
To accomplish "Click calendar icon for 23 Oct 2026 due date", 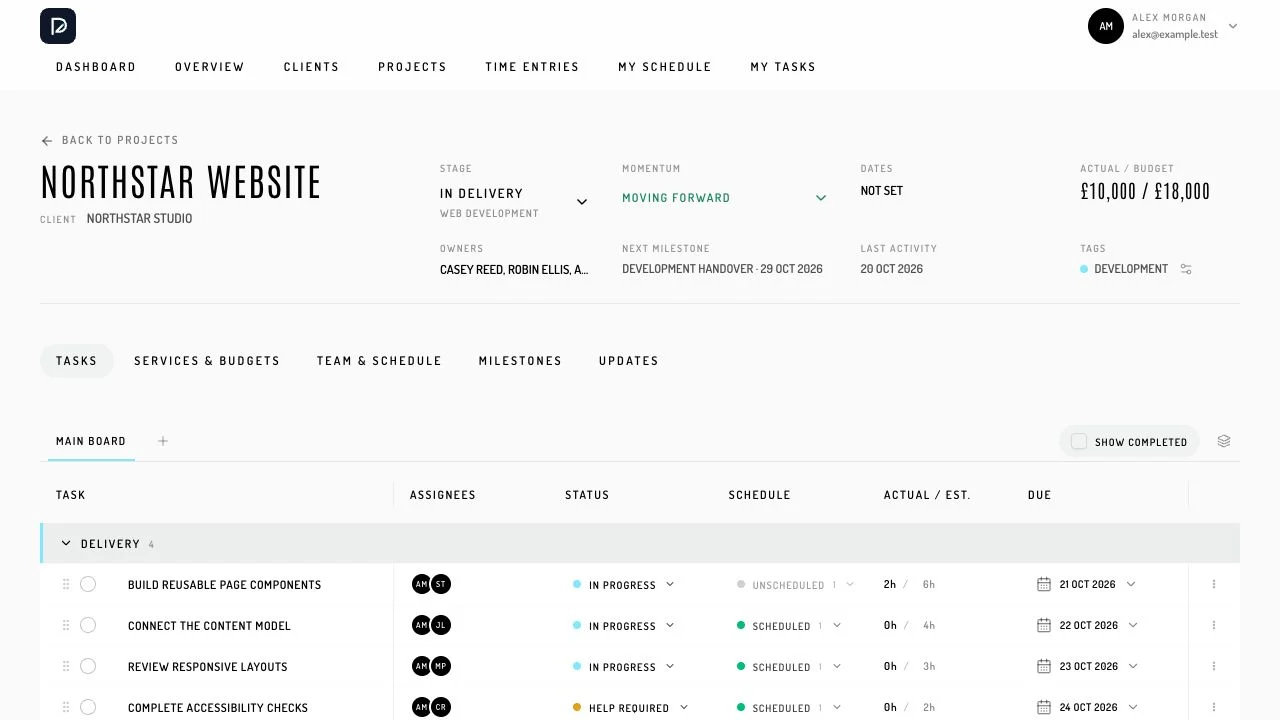I will [x=1044, y=666].
